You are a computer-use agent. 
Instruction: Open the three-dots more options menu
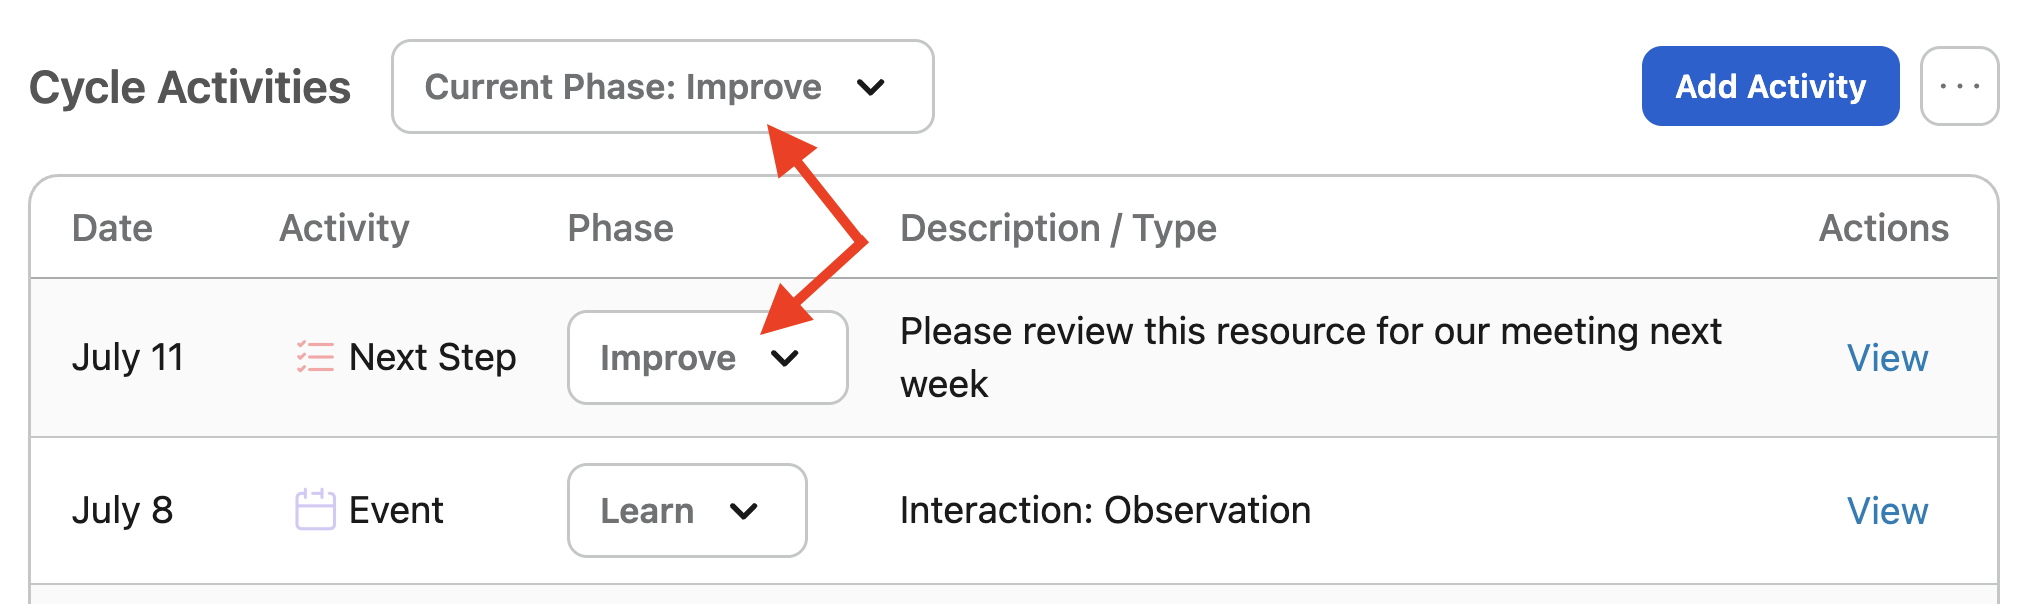1959,86
